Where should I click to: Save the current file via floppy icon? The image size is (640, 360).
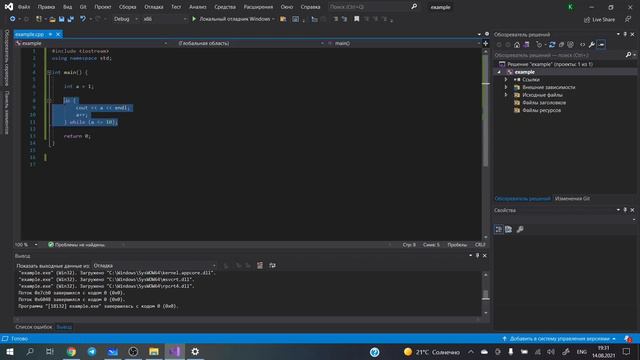tap(61, 19)
